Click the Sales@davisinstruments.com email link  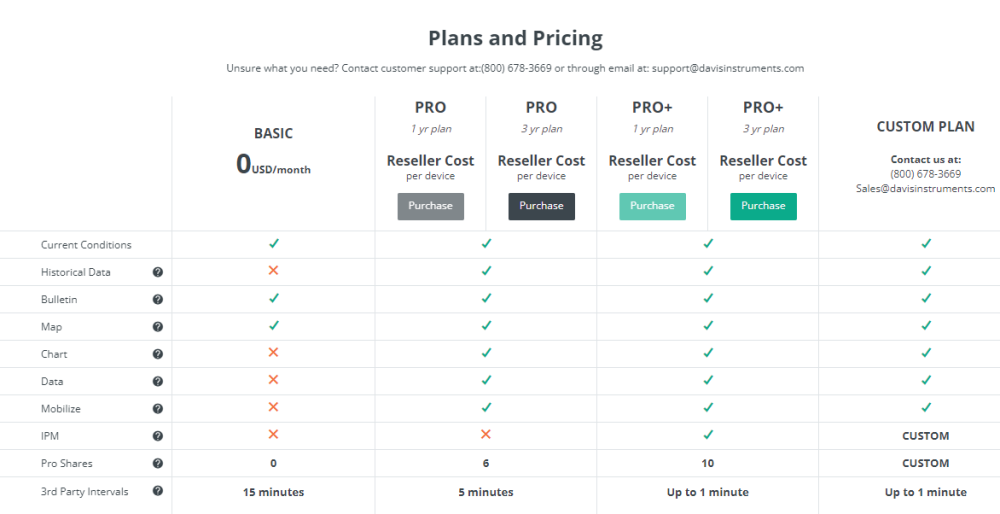[925, 188]
